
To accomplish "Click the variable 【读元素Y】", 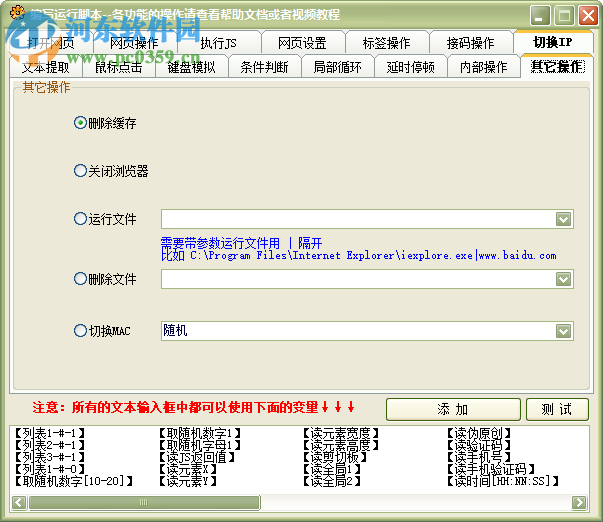I will 188,481.
